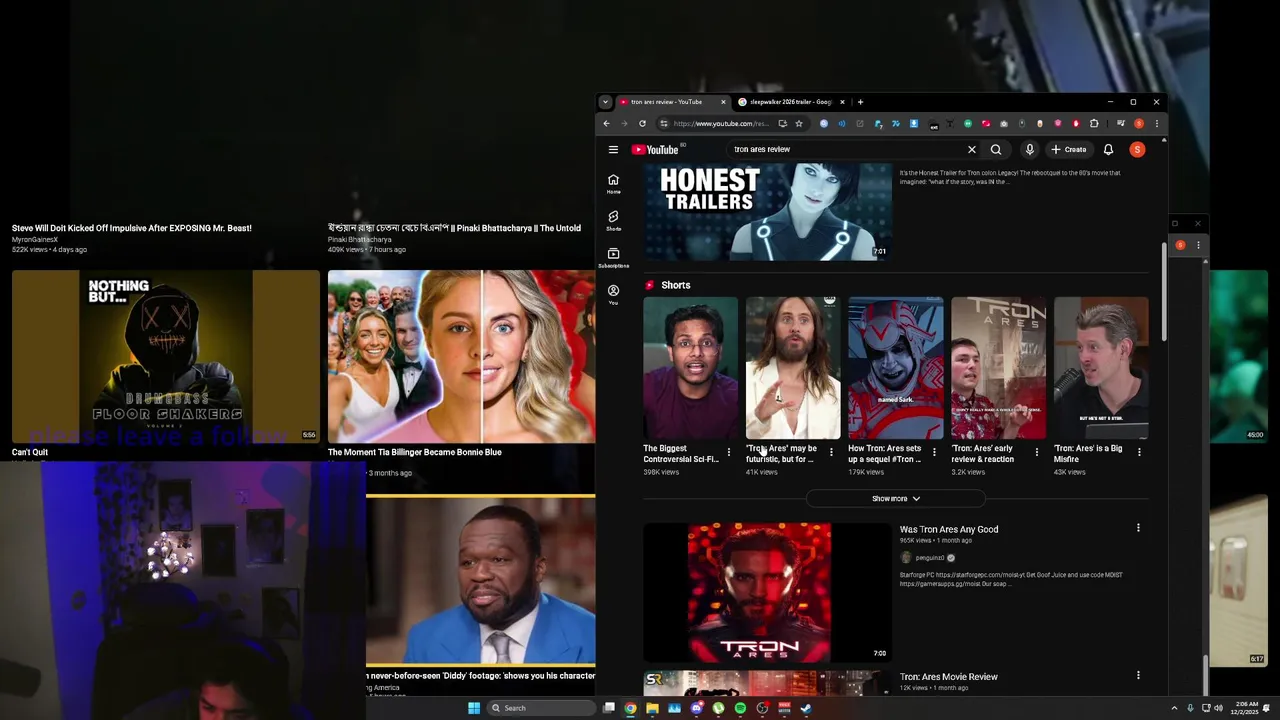
Task: Open options for 'Tron: Ares is a Big Misfire' short
Action: tap(1139, 453)
